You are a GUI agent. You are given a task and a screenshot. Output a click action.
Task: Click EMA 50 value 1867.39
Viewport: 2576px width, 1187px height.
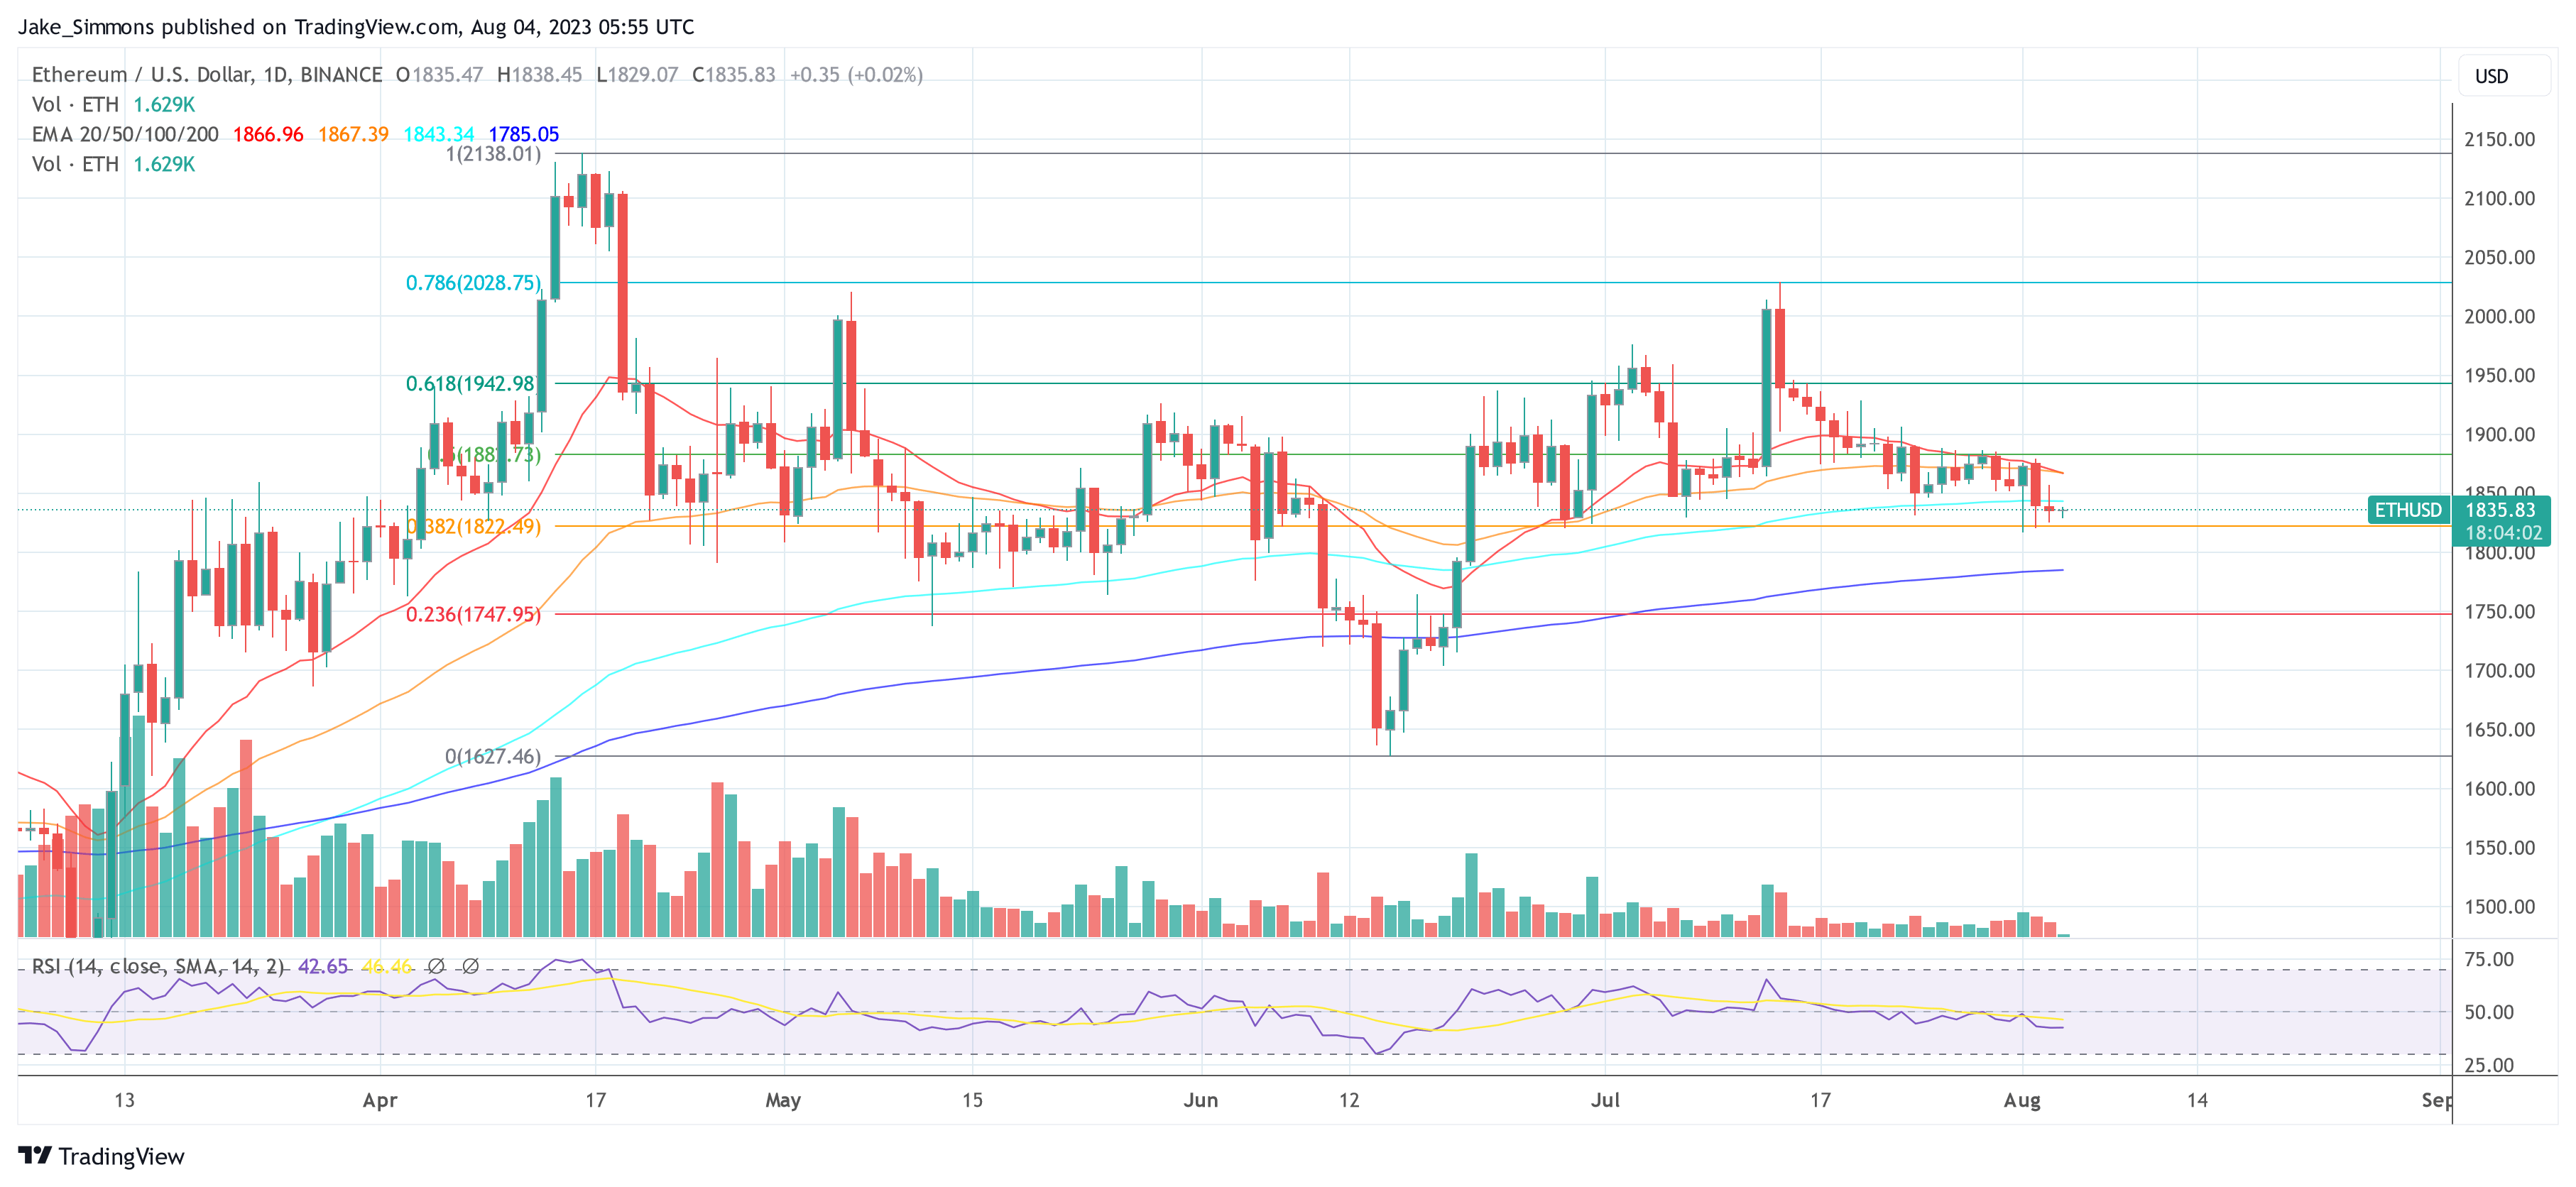tap(353, 134)
